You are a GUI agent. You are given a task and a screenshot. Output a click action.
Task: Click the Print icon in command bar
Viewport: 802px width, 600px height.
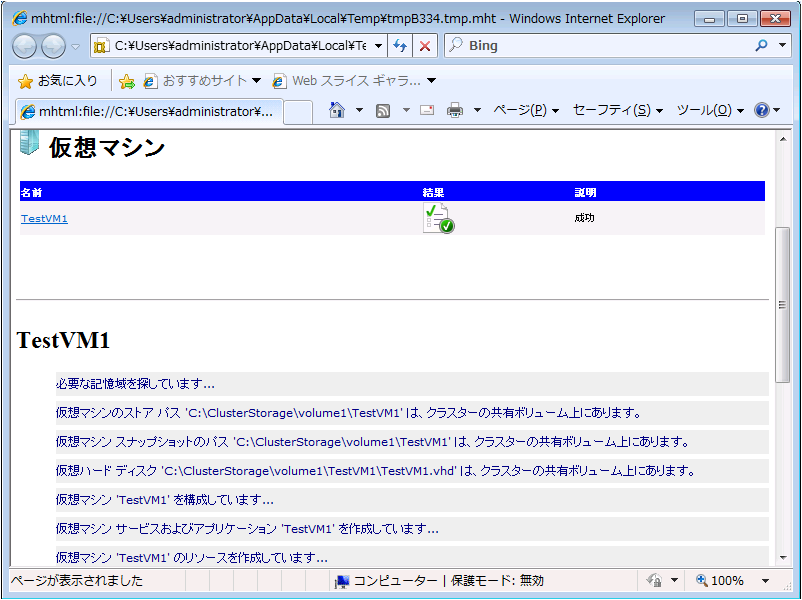455,110
